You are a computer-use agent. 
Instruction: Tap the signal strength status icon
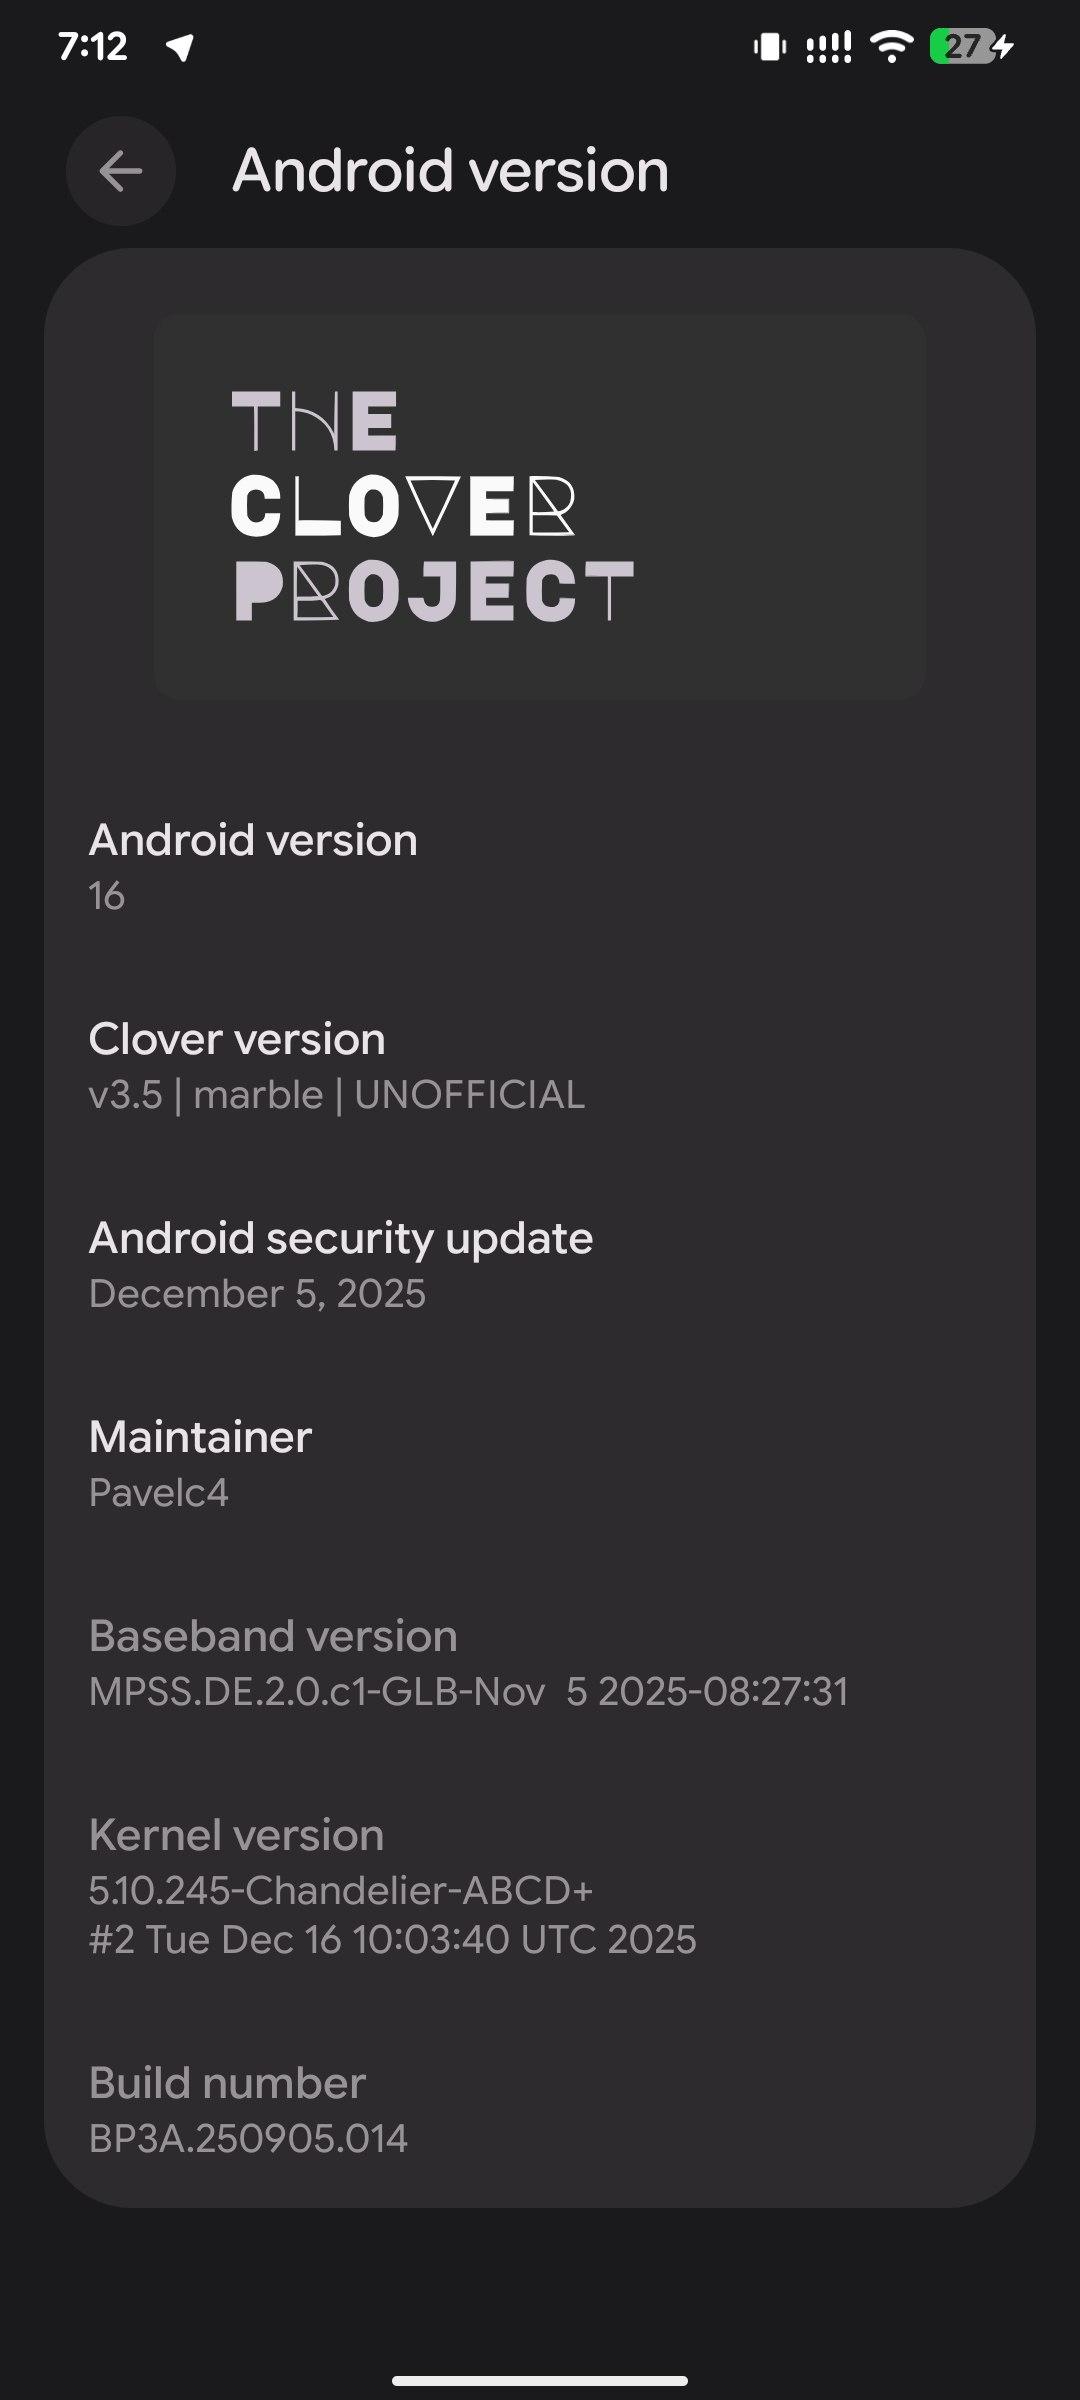pyautogui.click(x=829, y=47)
